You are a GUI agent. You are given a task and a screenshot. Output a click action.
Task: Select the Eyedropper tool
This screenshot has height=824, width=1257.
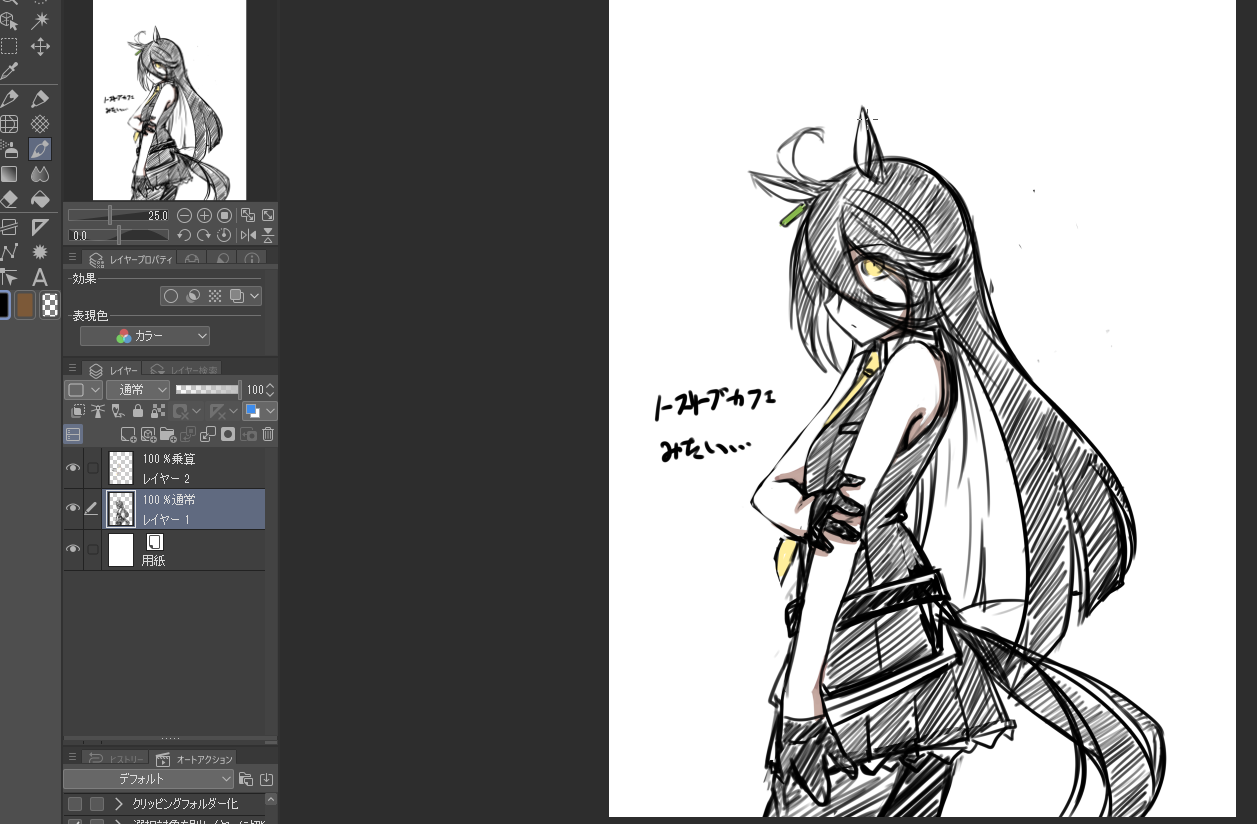[x=9, y=71]
